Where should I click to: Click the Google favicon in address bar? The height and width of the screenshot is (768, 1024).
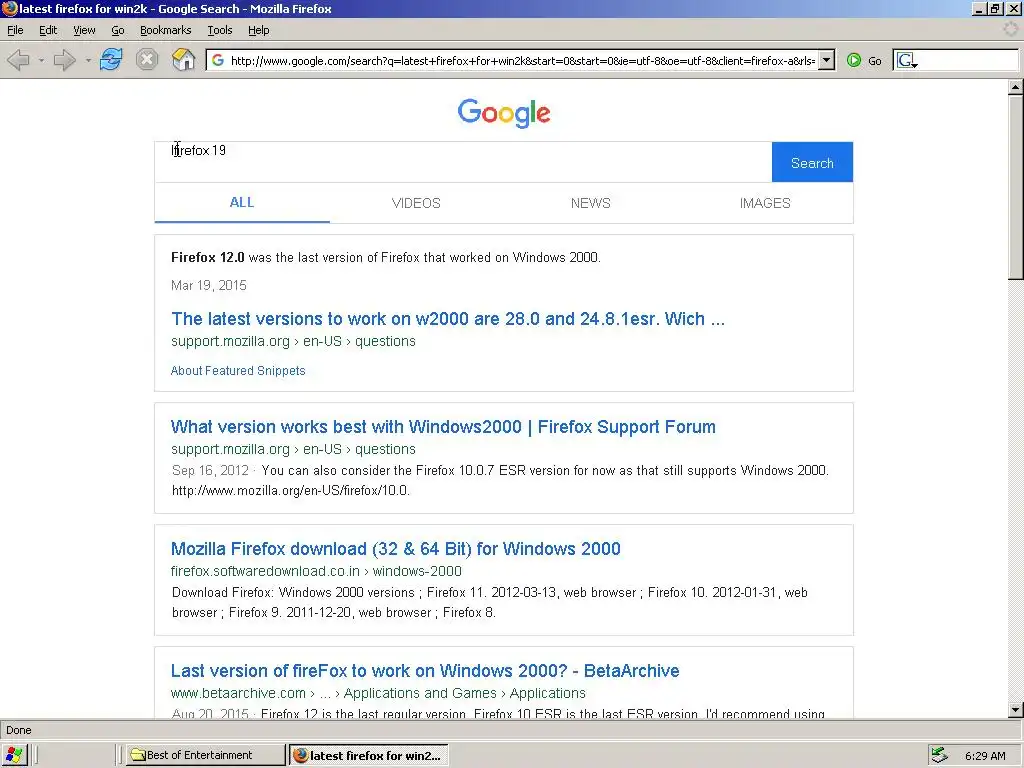(x=218, y=60)
